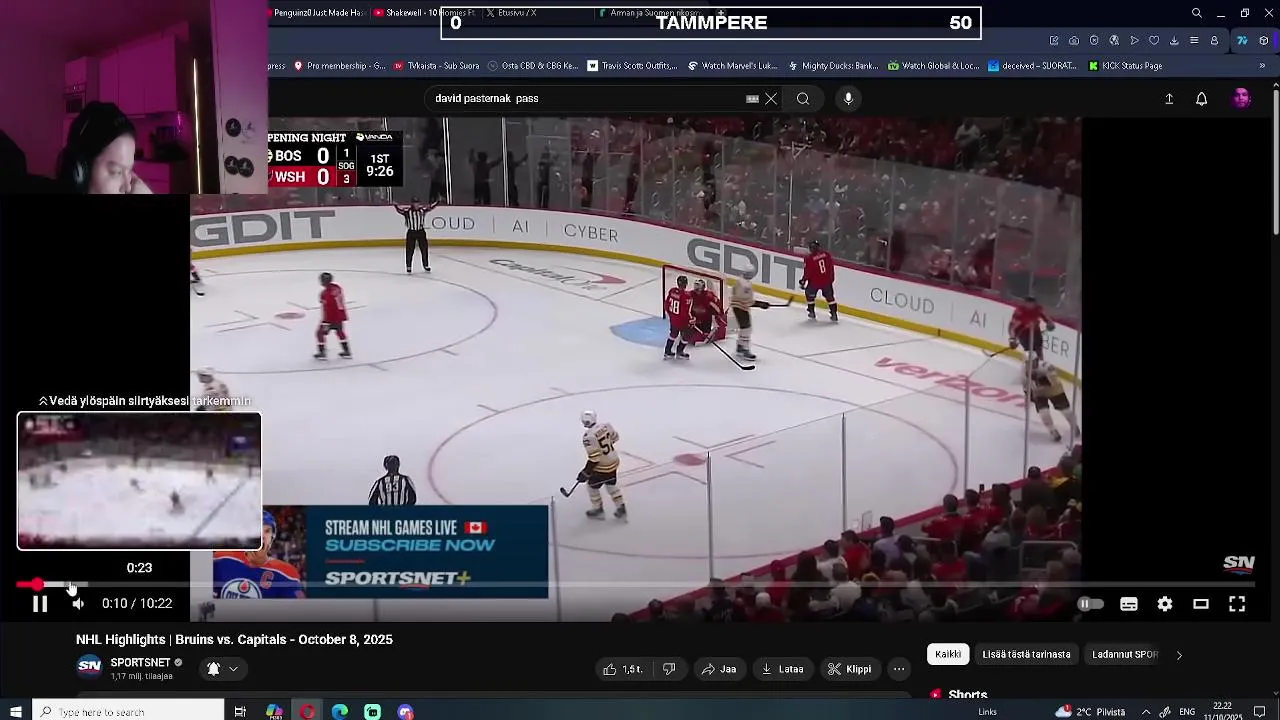Viewport: 1280px width, 720px height.
Task: Open the YouTube create/upload icon
Action: [1169, 99]
